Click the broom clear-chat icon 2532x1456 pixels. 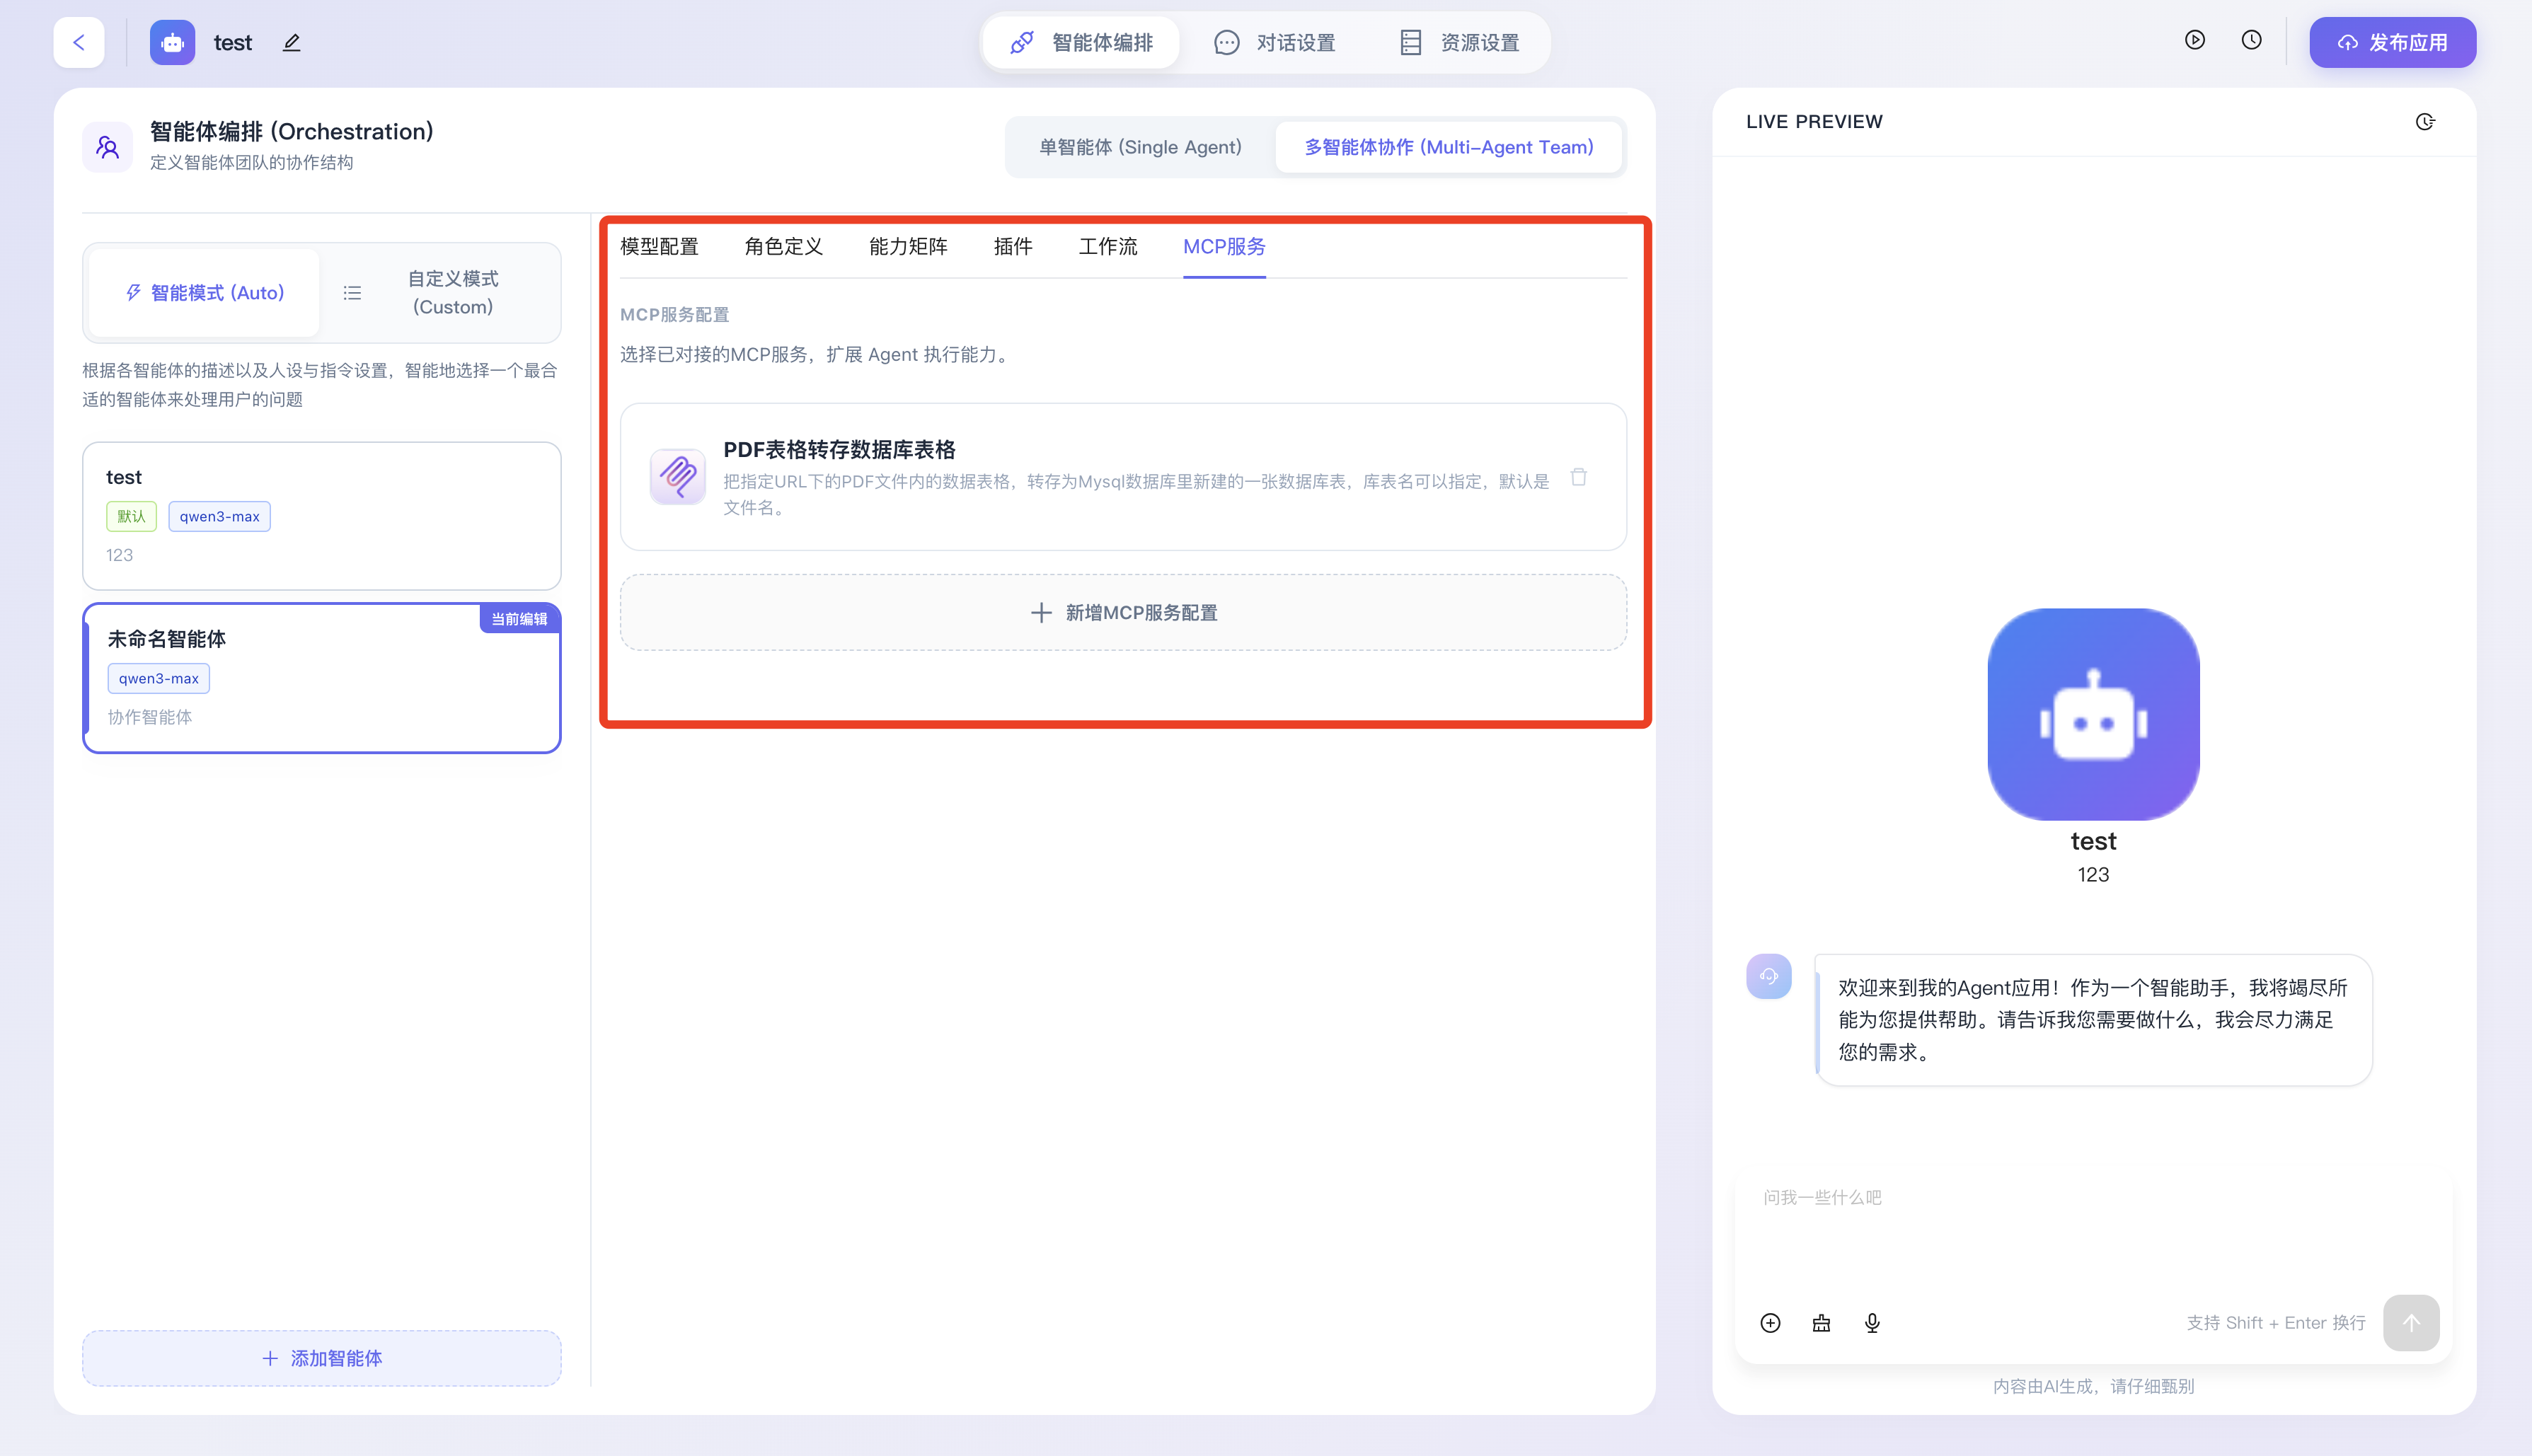pos(1821,1323)
